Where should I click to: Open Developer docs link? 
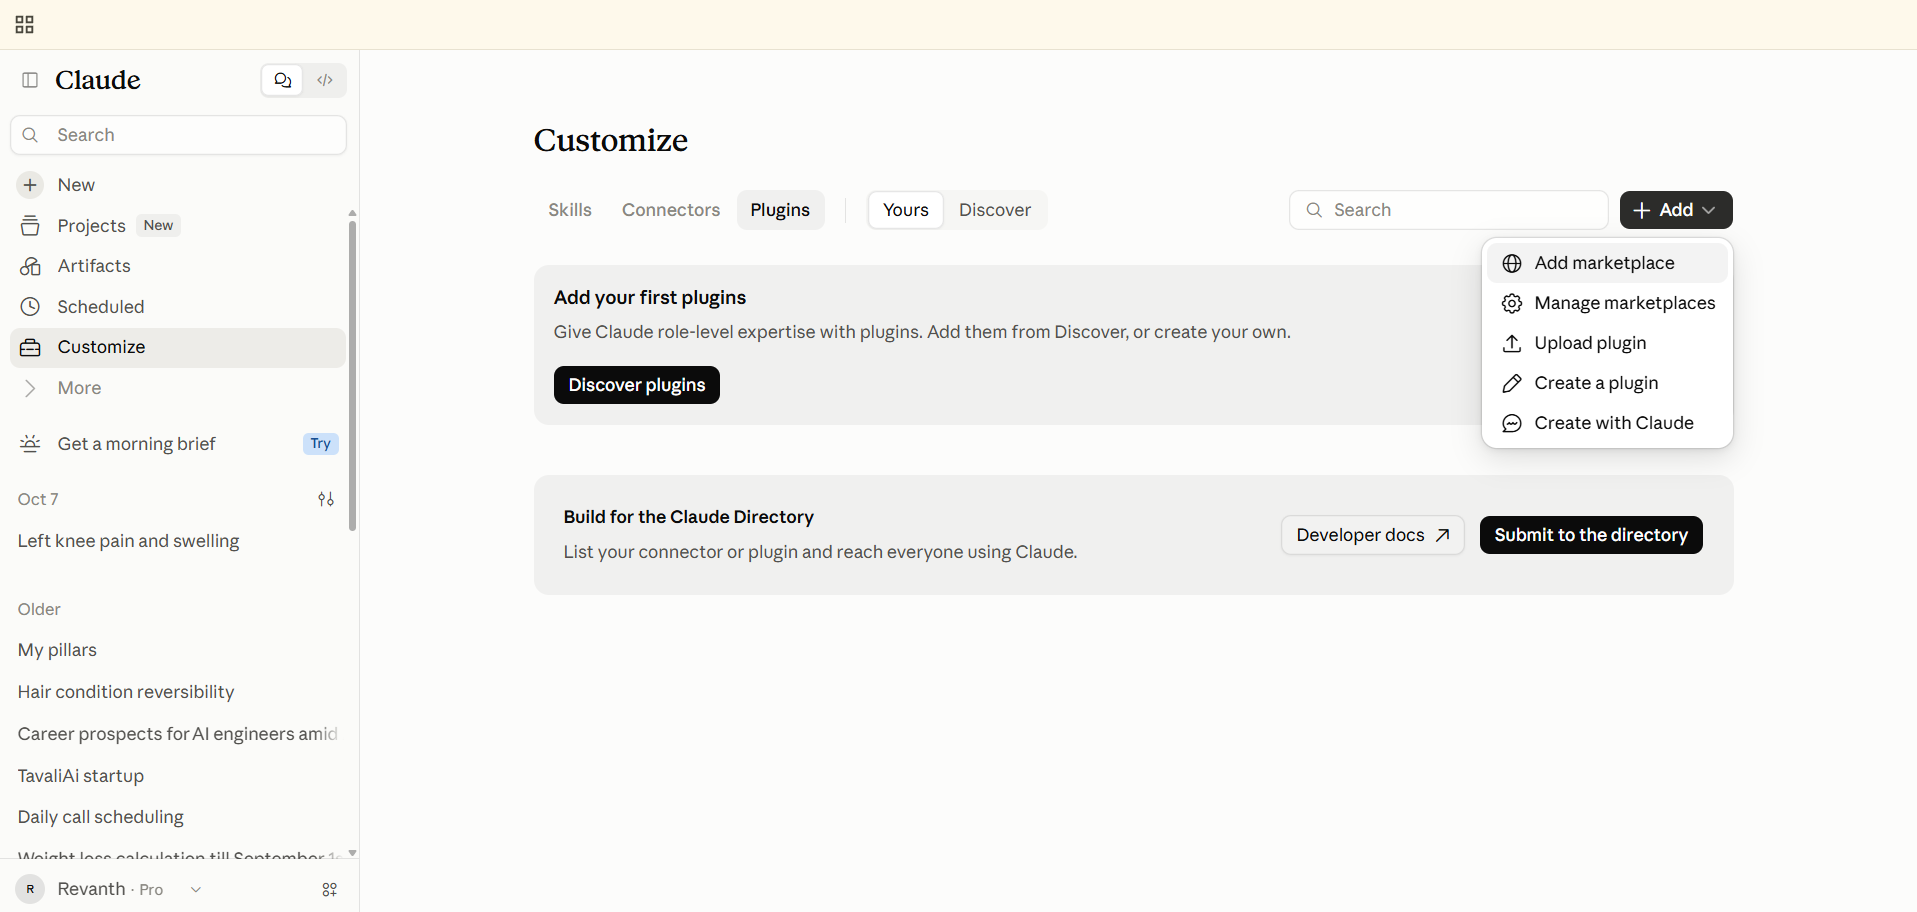1373,535
